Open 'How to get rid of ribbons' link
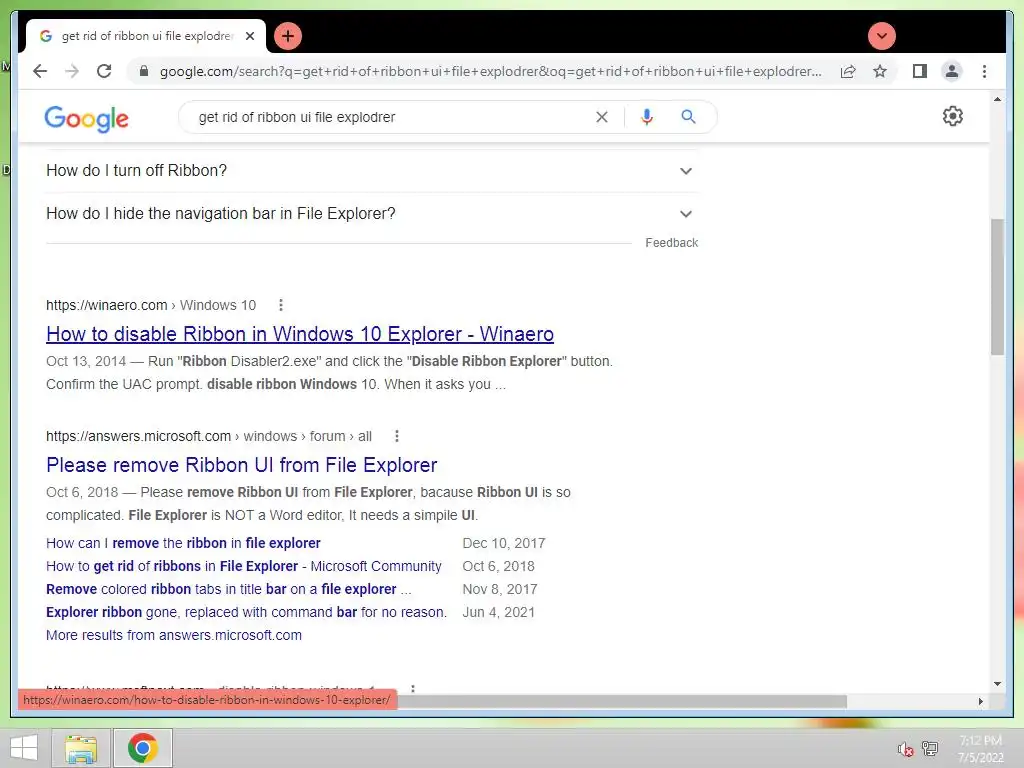This screenshot has height=768, width=1024. 244,566
